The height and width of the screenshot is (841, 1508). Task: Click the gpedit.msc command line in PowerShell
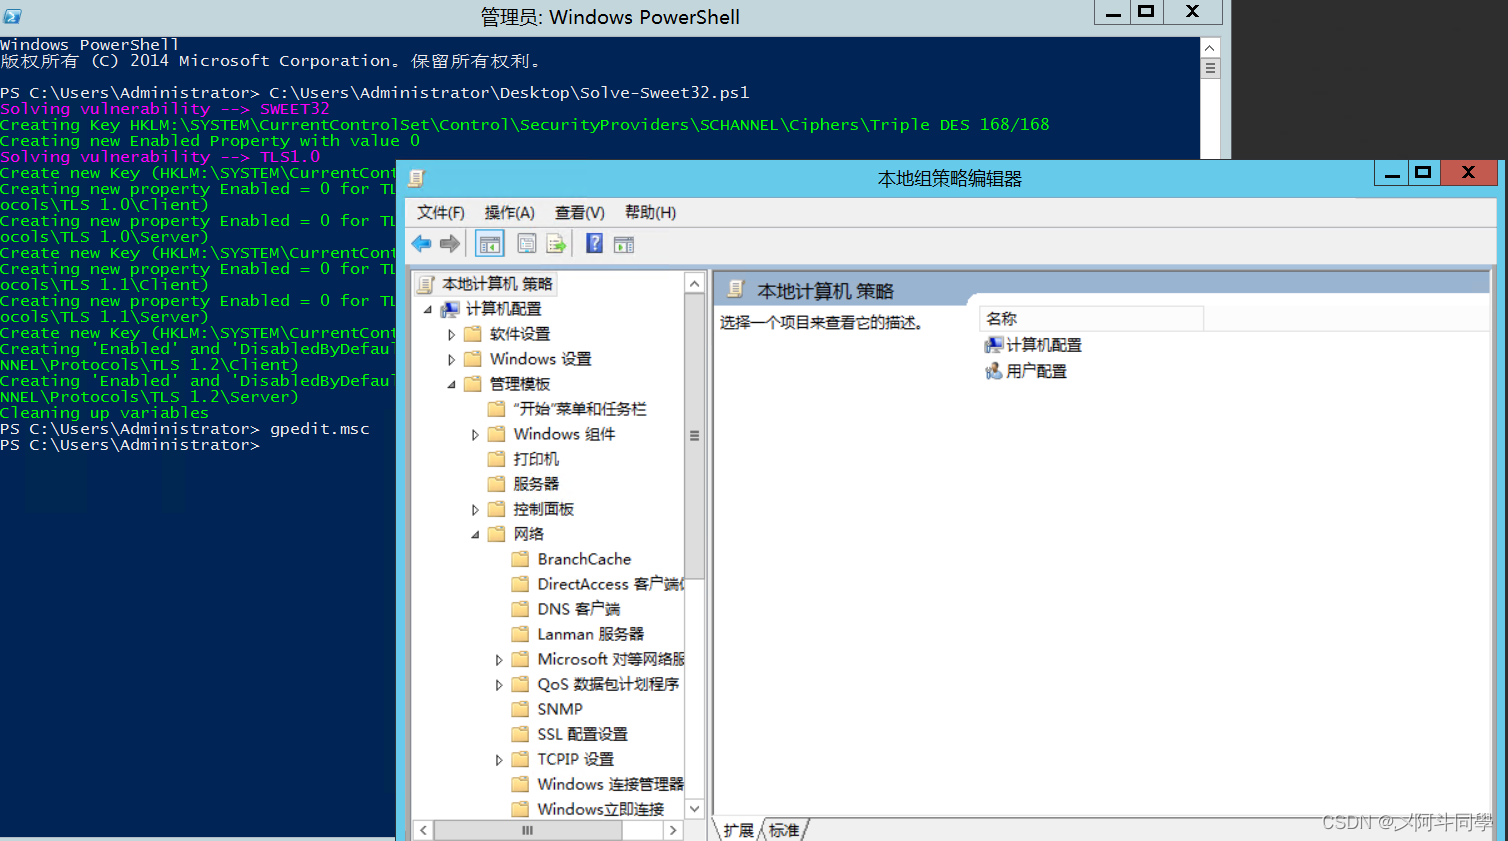pyautogui.click(x=185, y=429)
